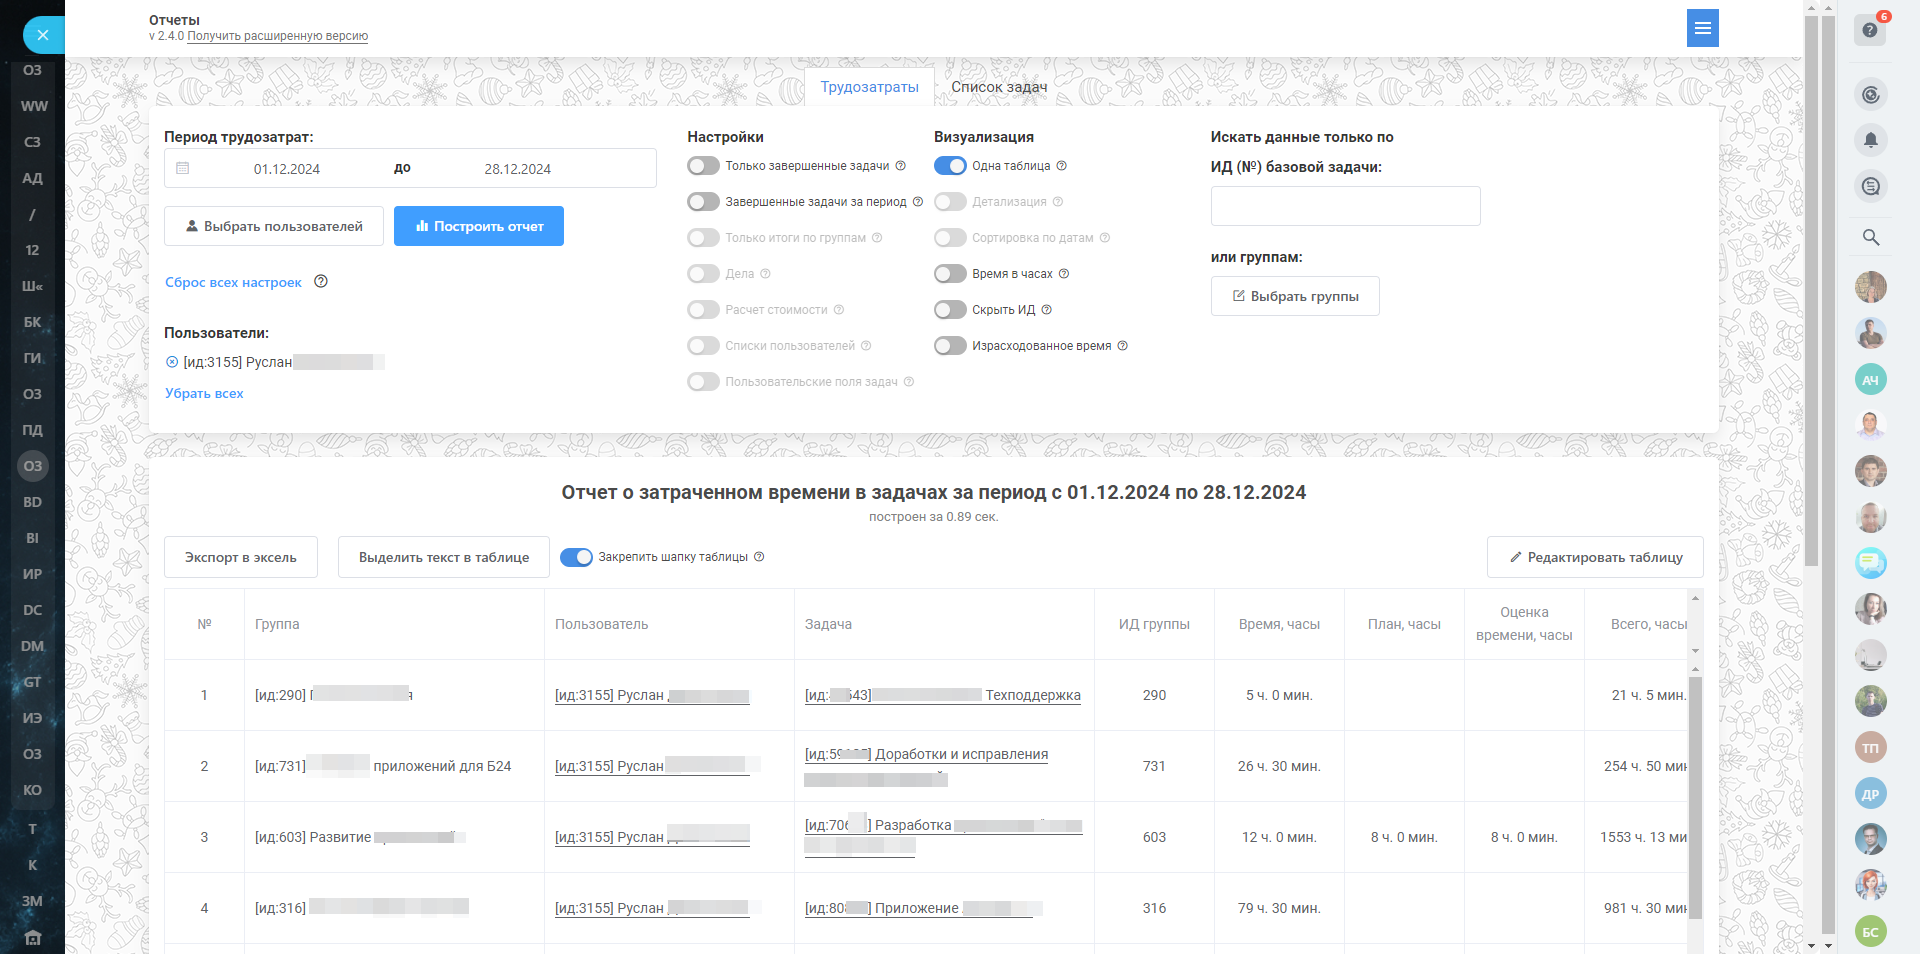Select the Трудозатраты tab
This screenshot has width=1920, height=954.
(x=869, y=87)
